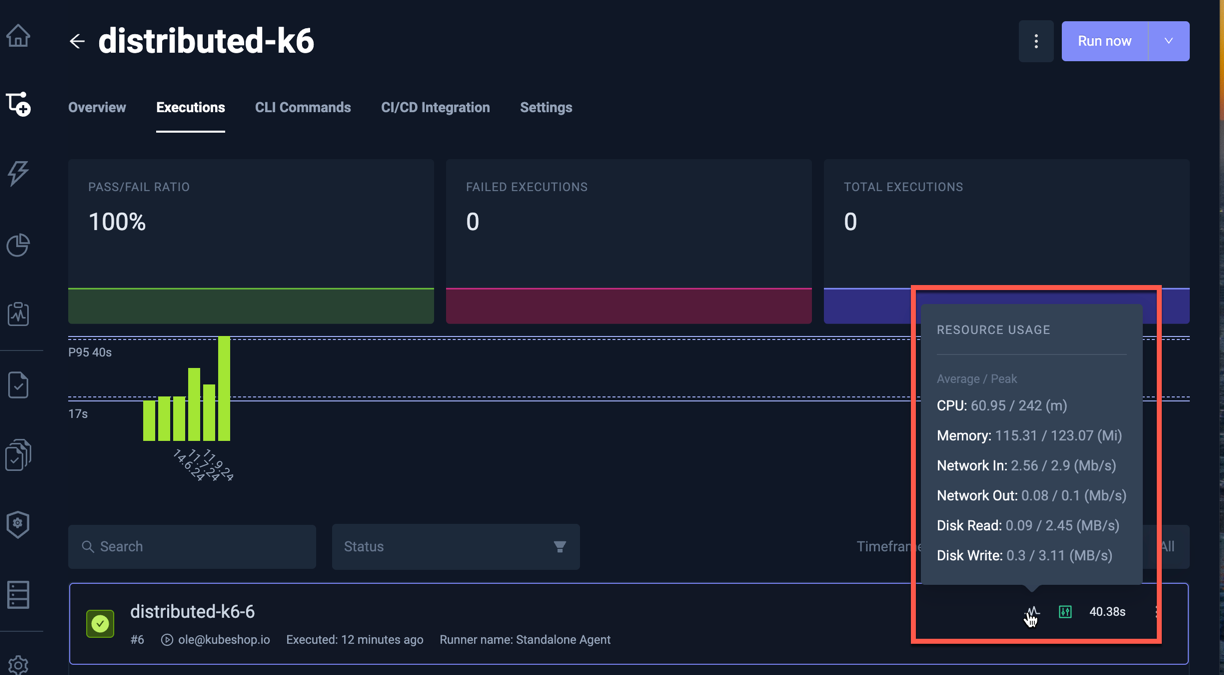Expand the Run now dropdown arrow
Viewport: 1224px width, 675px height.
[1168, 41]
